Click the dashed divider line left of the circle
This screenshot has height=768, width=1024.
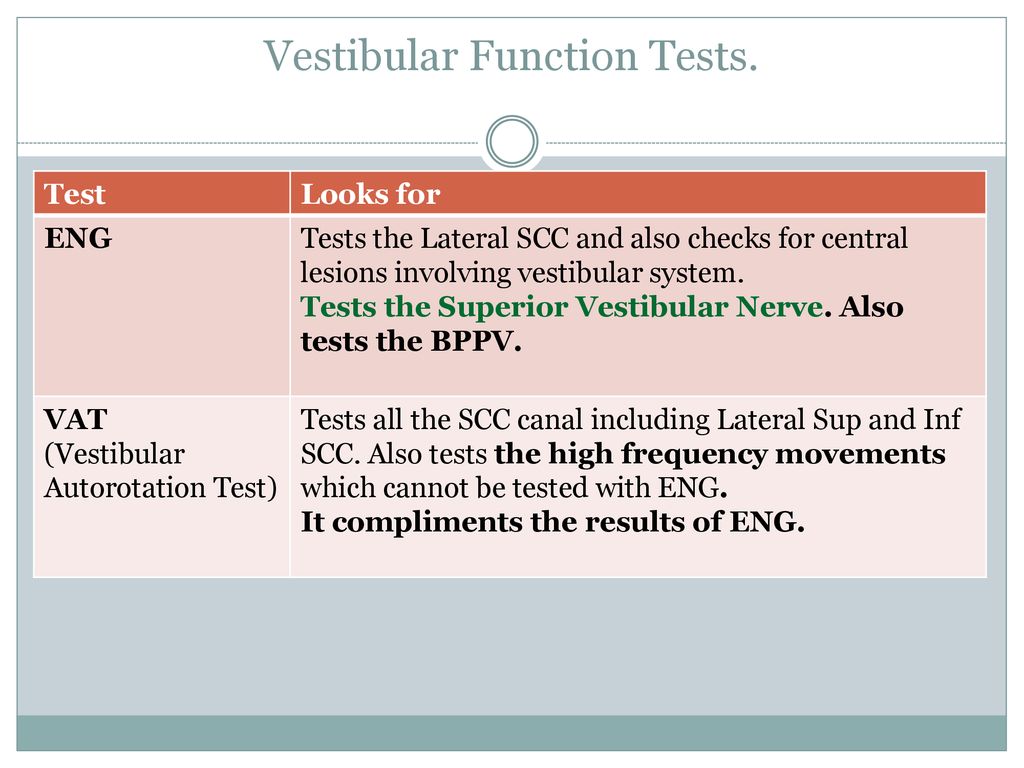(248, 142)
